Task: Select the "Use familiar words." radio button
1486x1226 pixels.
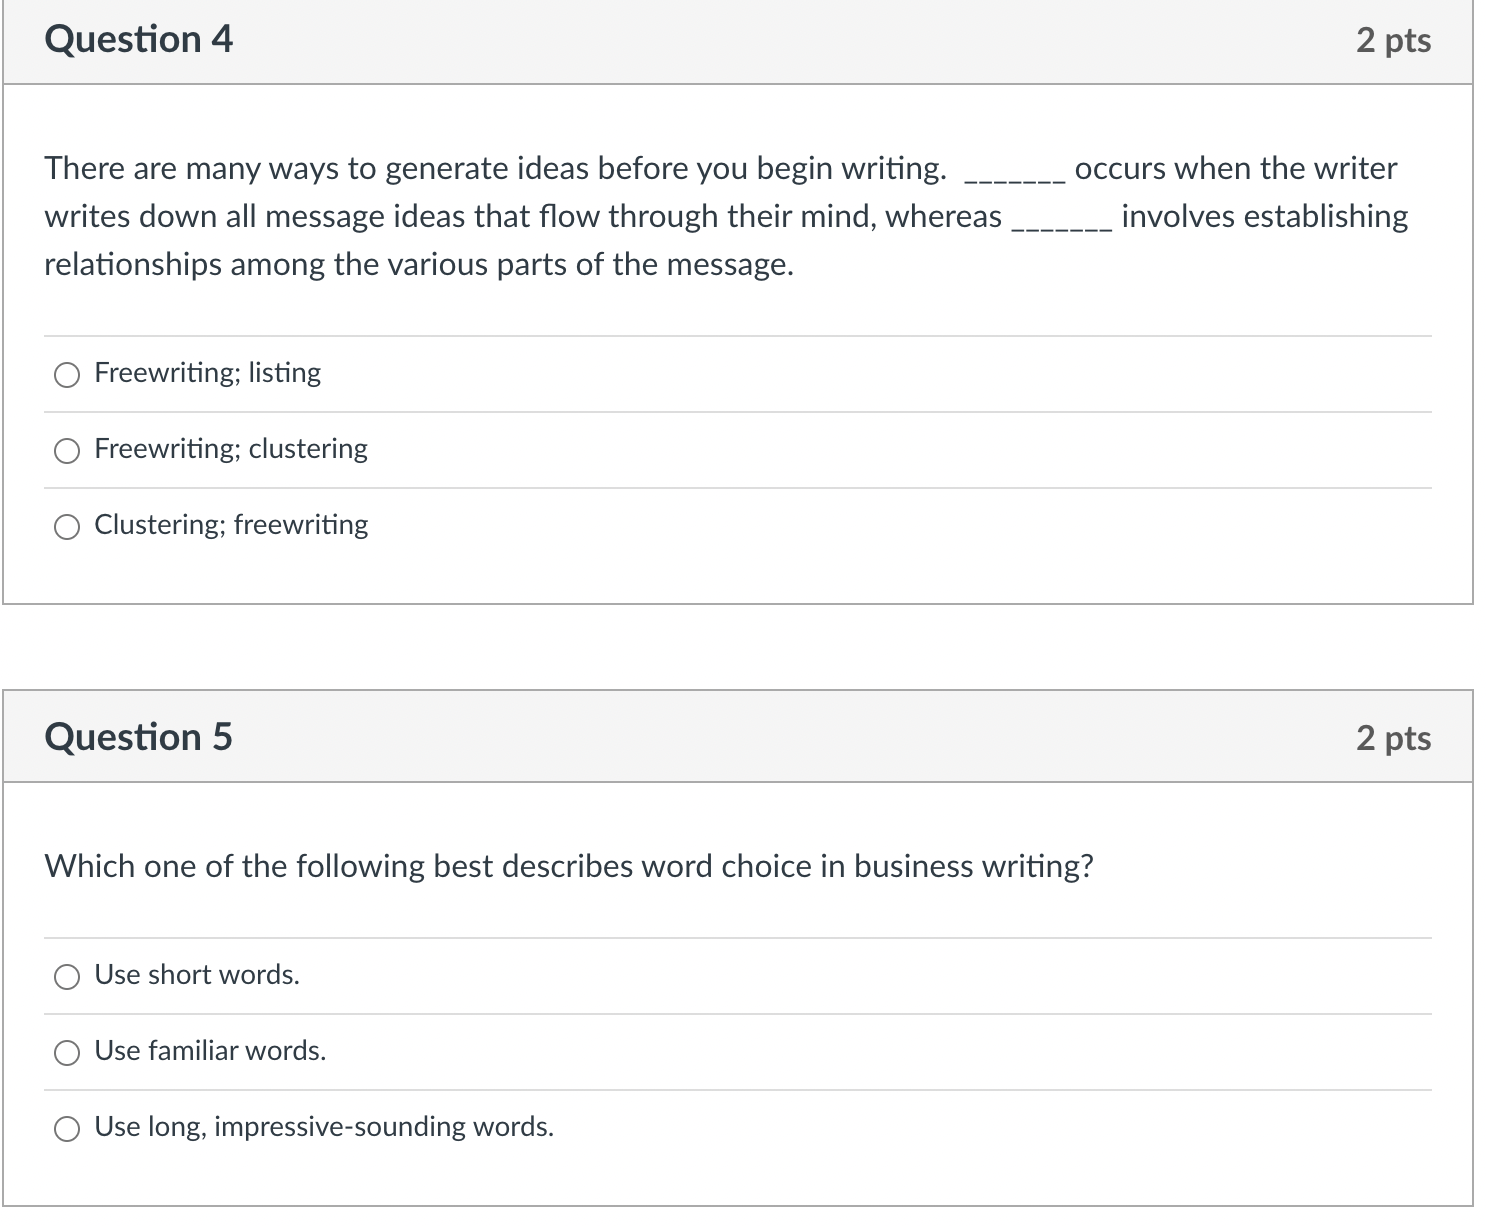Action: (x=67, y=1053)
